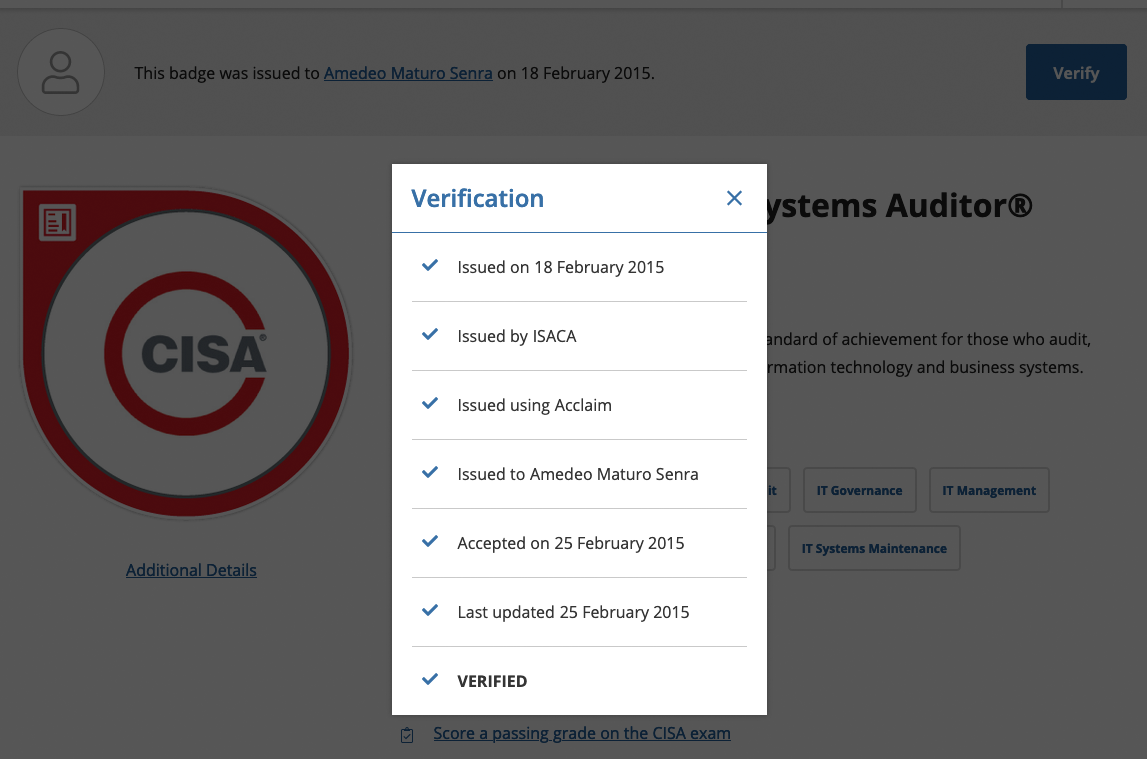Select the IT Governance skill tag
Screen dimensions: 1147x759
click(860, 490)
